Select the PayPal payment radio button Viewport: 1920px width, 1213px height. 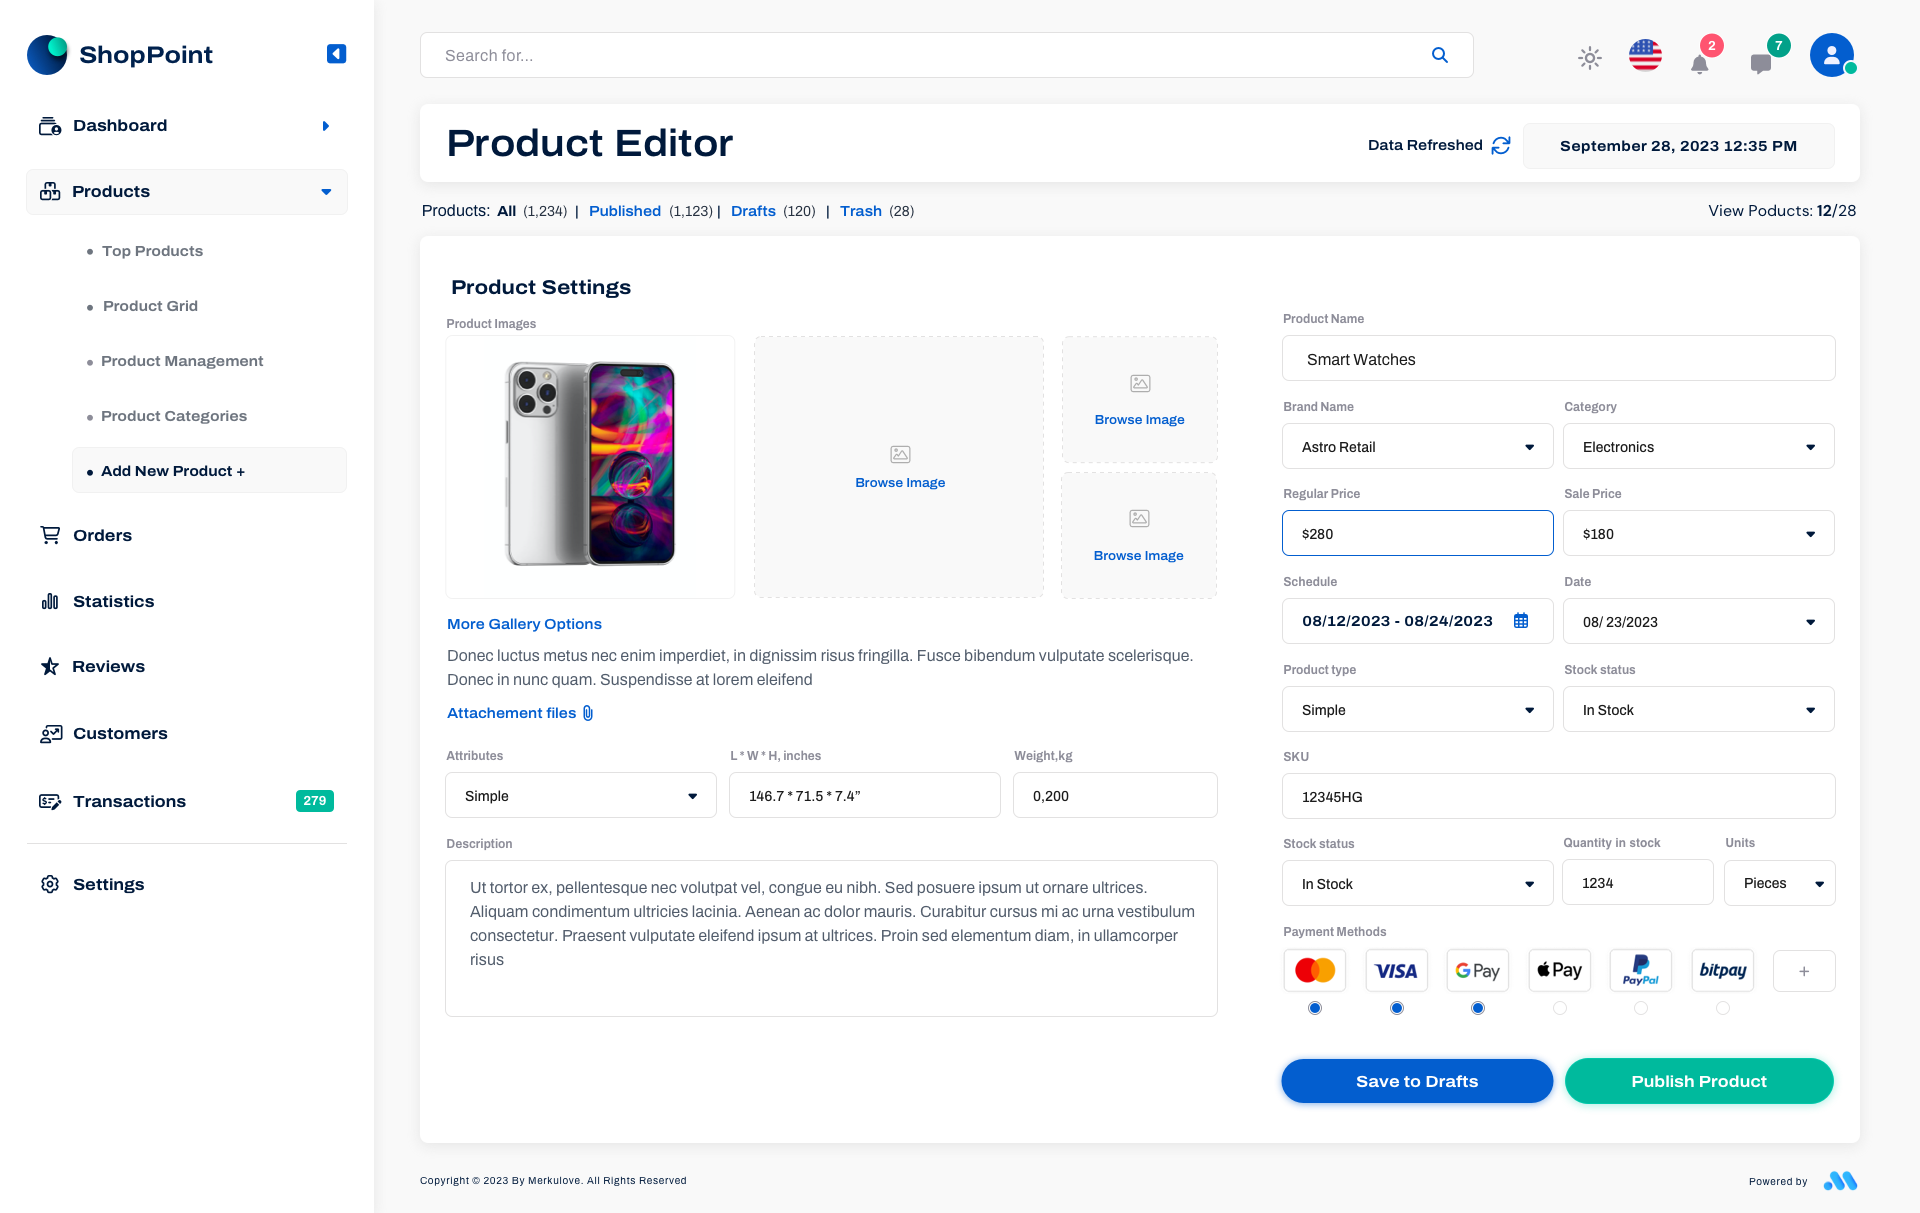coord(1640,1008)
